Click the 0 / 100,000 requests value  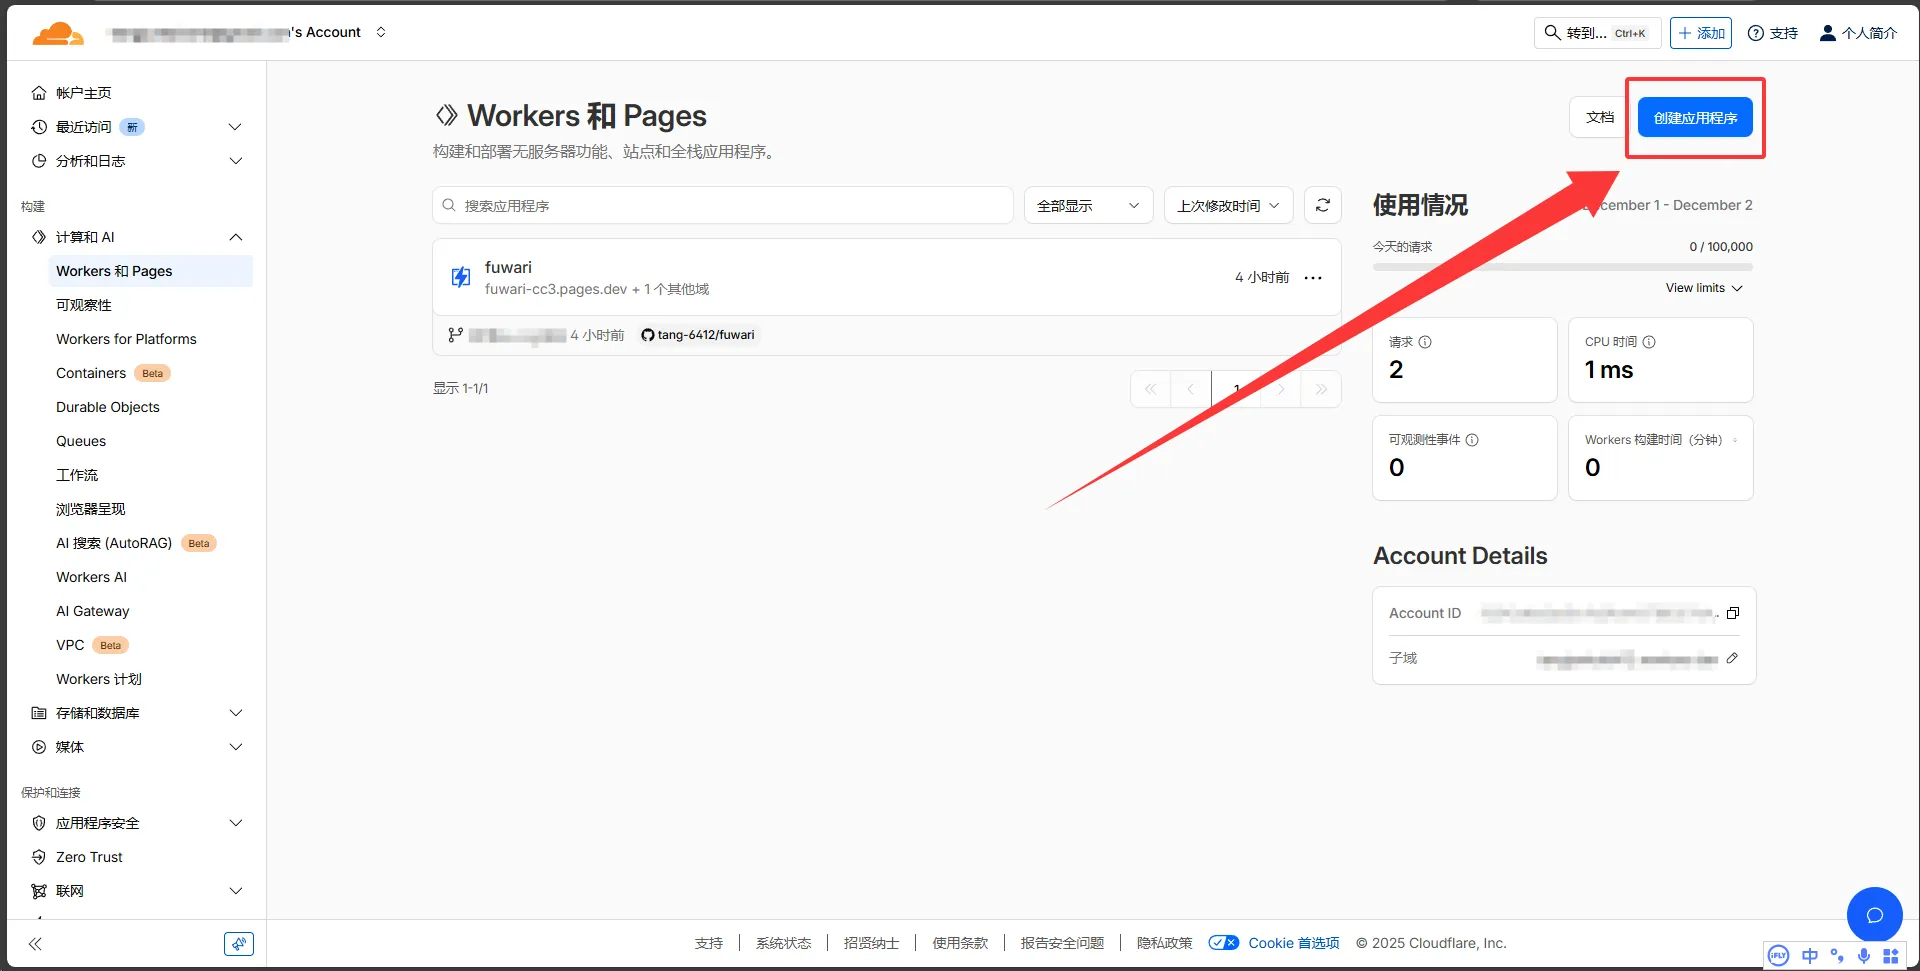click(1720, 247)
